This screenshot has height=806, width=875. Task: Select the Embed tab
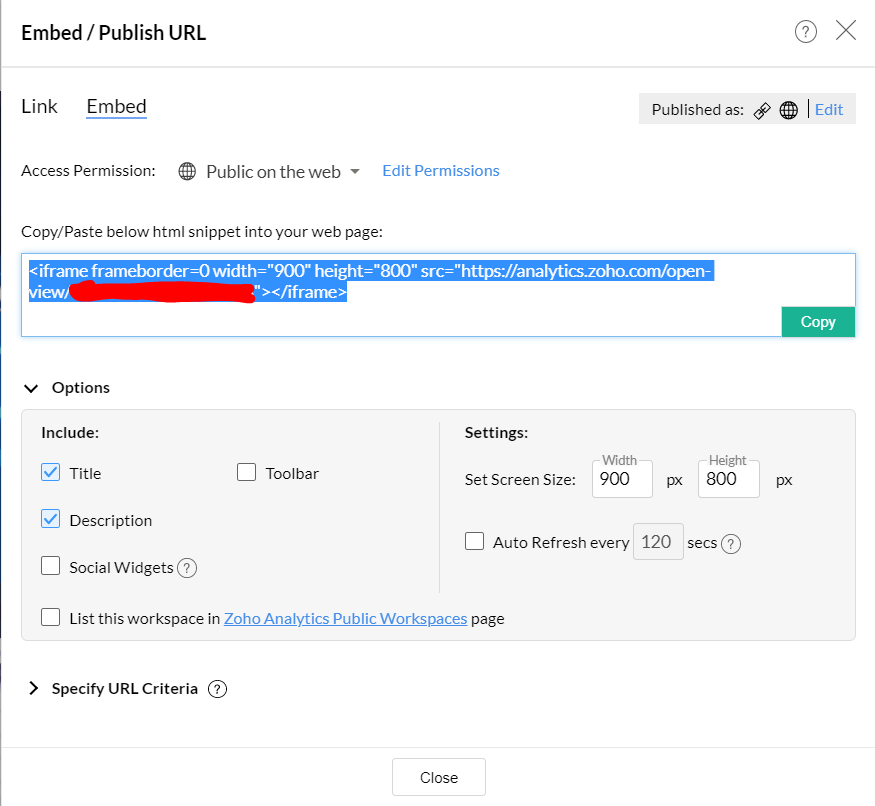[x=116, y=106]
